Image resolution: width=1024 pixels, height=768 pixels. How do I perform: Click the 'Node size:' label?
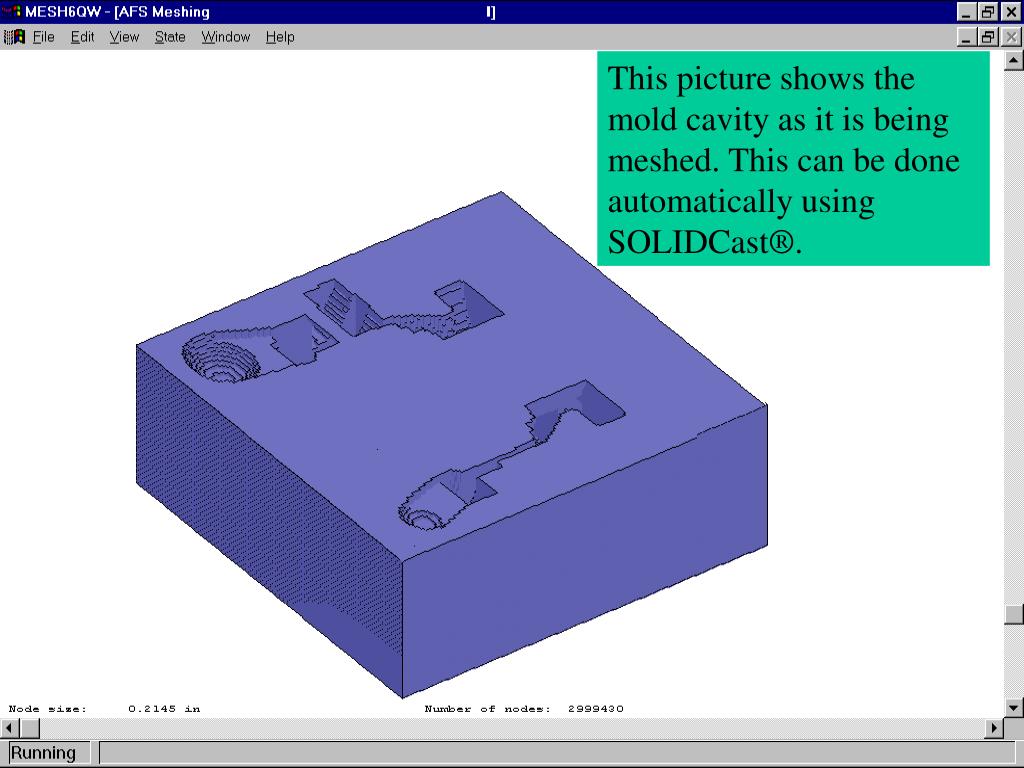(47, 709)
